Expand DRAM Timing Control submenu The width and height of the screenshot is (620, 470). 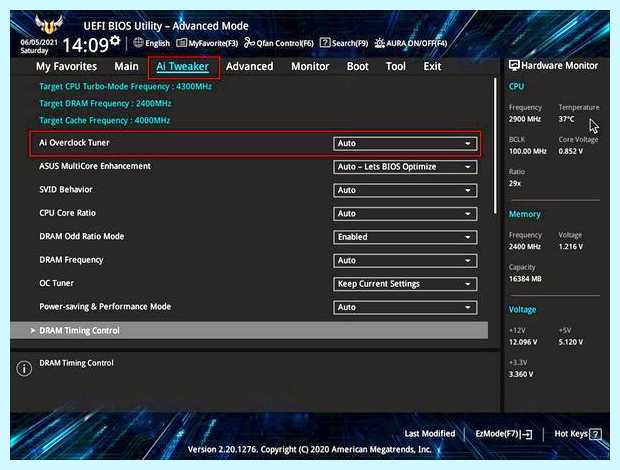[x=249, y=330]
